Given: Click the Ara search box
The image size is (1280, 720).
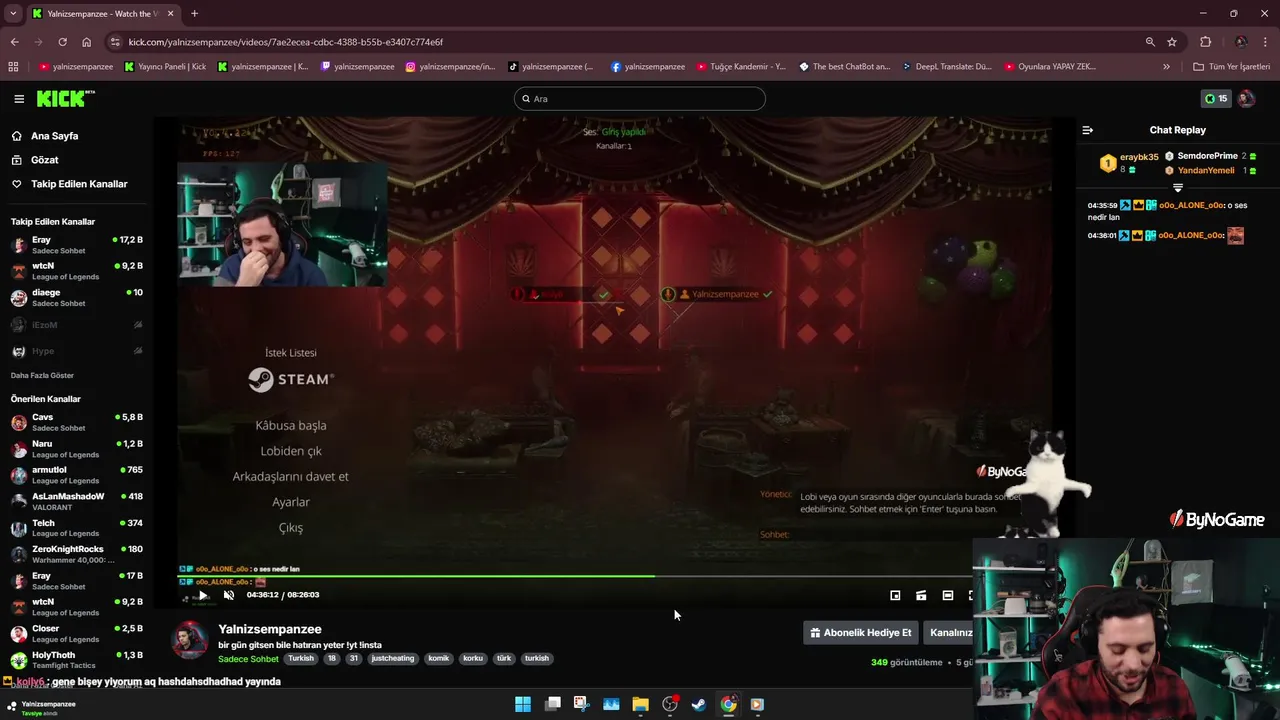Looking at the screenshot, I should click(x=640, y=99).
